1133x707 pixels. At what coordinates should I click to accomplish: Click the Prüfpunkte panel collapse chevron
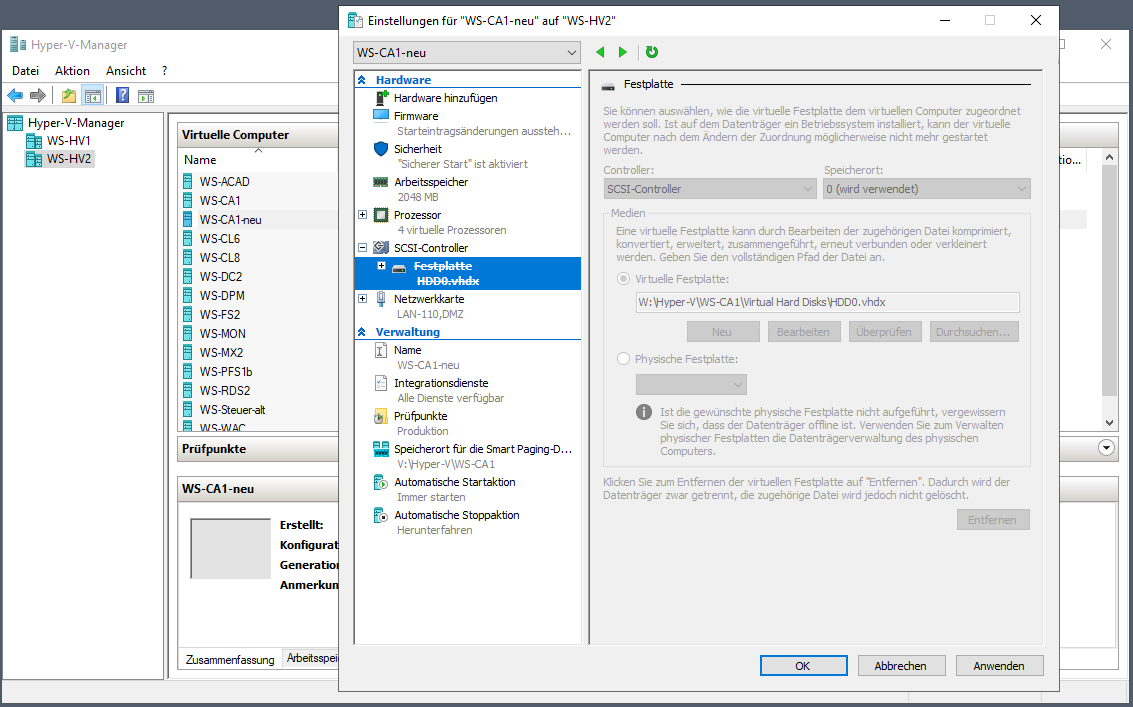pos(1106,448)
